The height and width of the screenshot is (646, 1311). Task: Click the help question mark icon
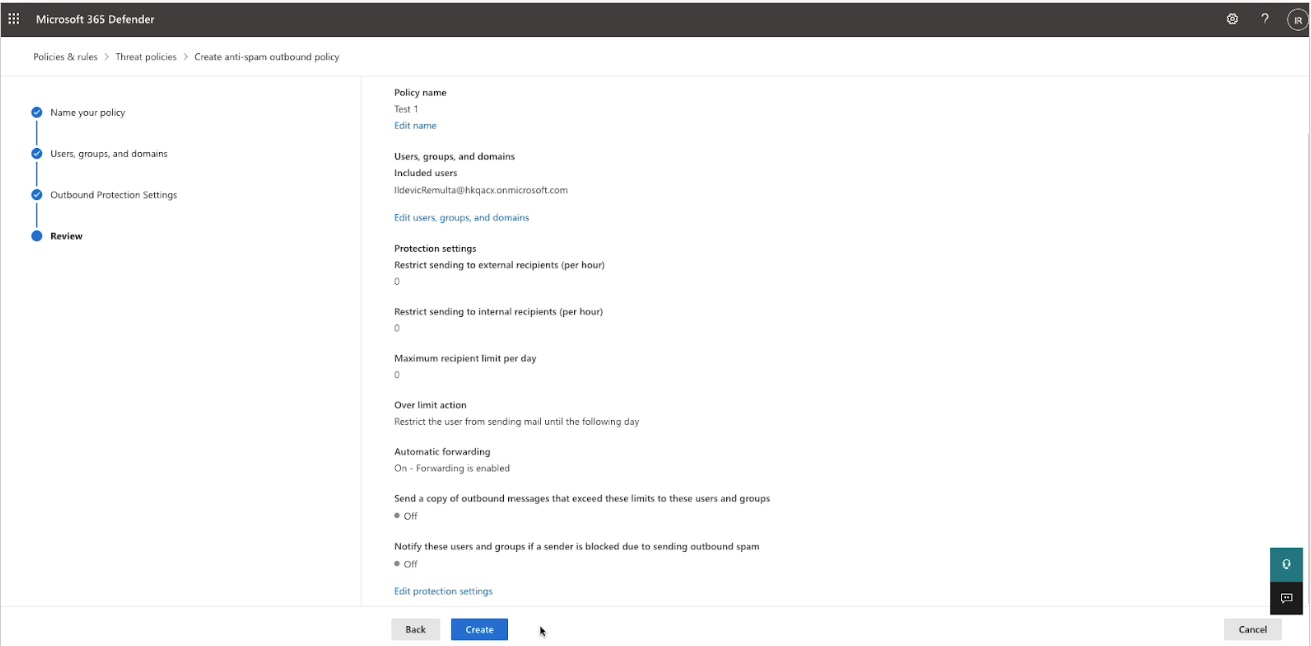point(1265,19)
